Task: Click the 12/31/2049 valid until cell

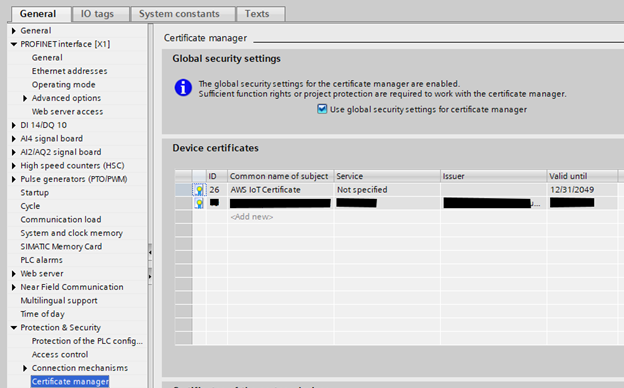Action: point(582,190)
